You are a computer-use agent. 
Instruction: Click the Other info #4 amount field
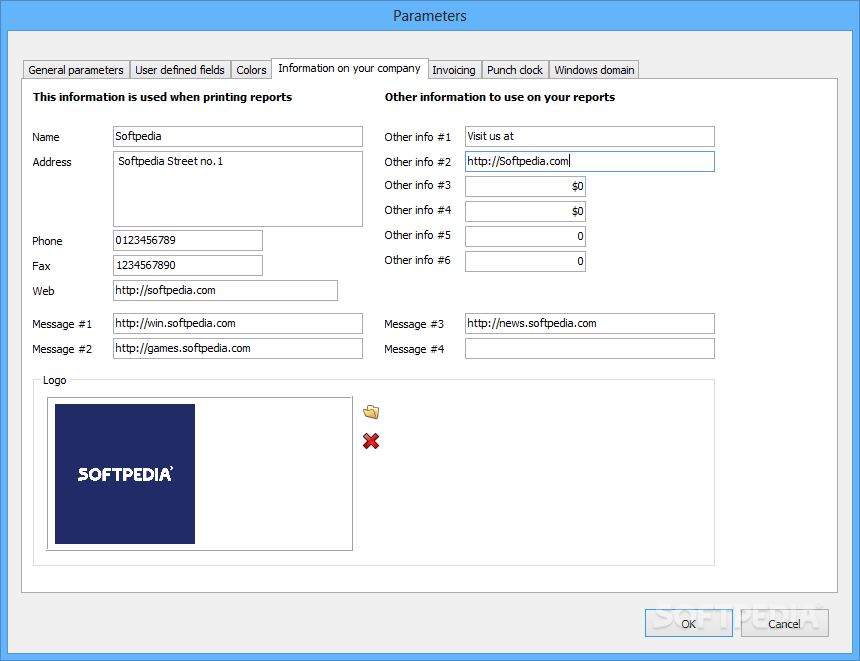525,211
